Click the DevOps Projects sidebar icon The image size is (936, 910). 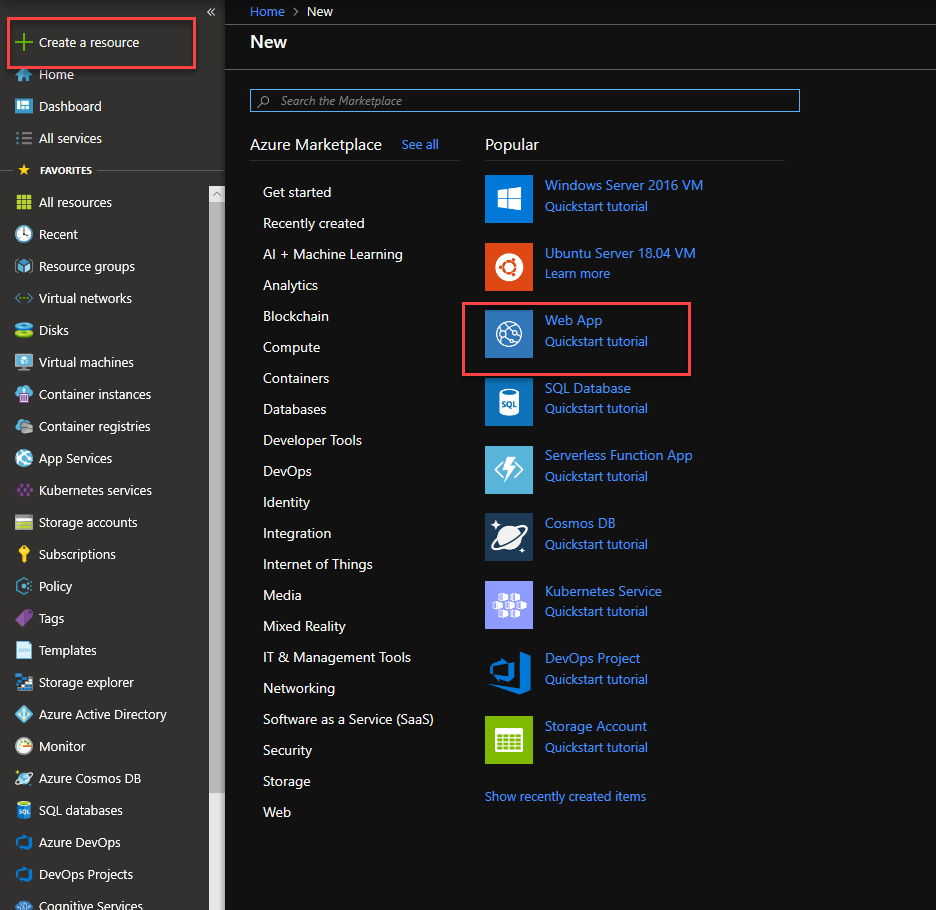click(x=24, y=874)
